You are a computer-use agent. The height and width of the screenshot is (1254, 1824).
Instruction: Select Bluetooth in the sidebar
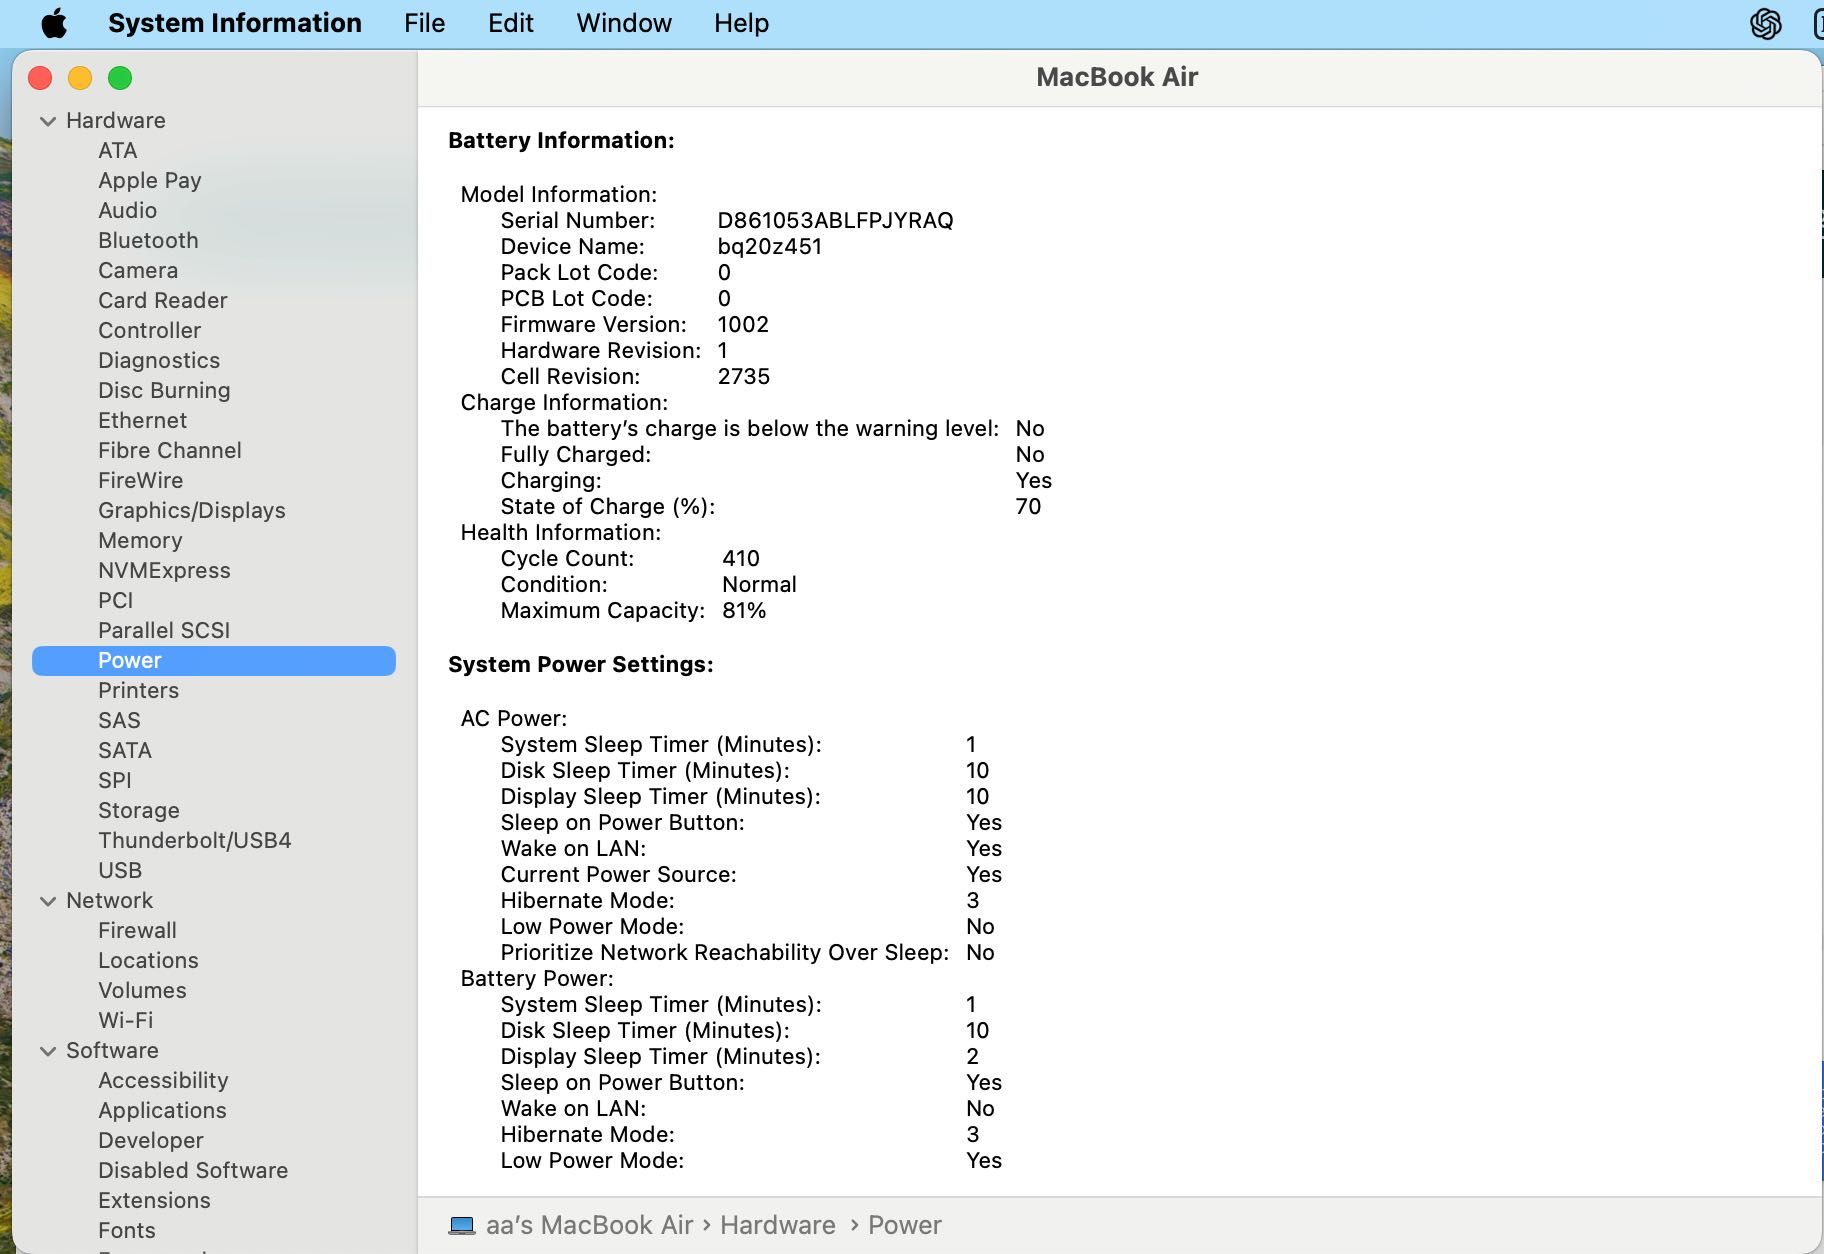[148, 240]
